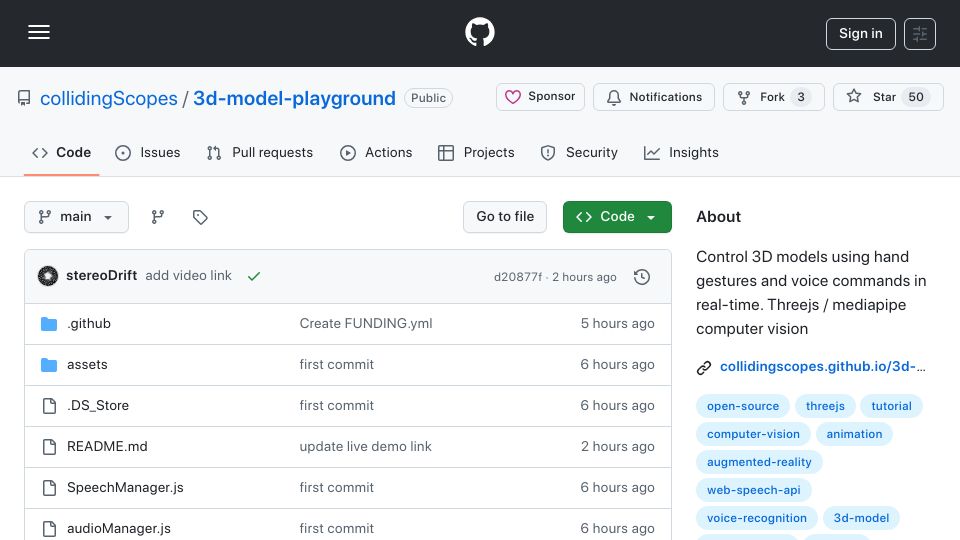Select the web-speech-api topic tag
This screenshot has width=960, height=540.
click(x=754, y=490)
